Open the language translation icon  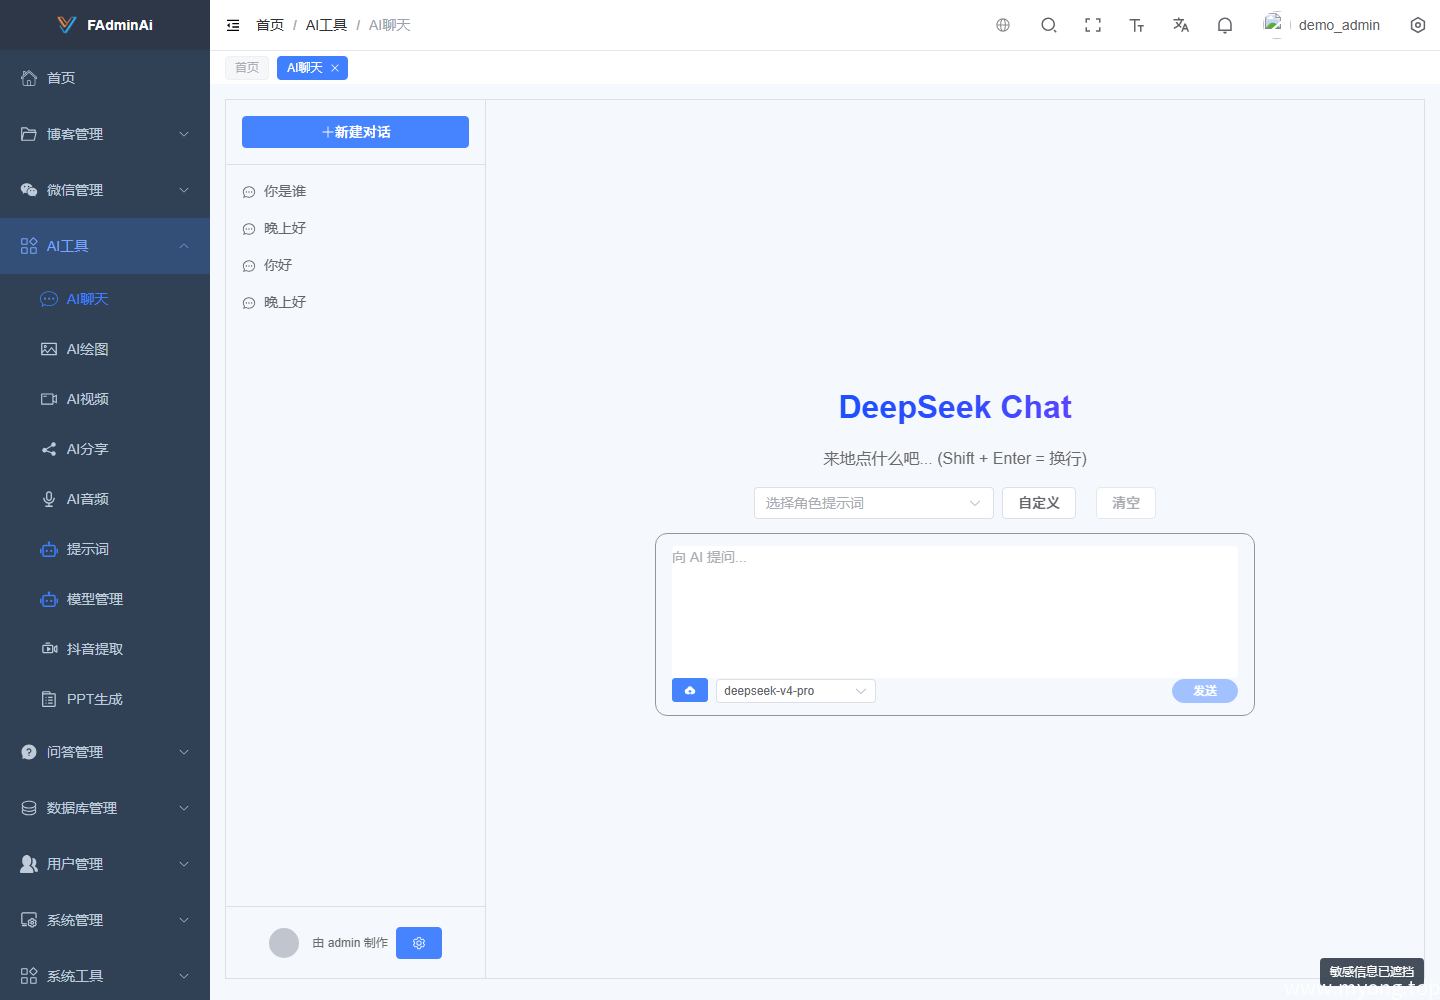tap(1181, 25)
